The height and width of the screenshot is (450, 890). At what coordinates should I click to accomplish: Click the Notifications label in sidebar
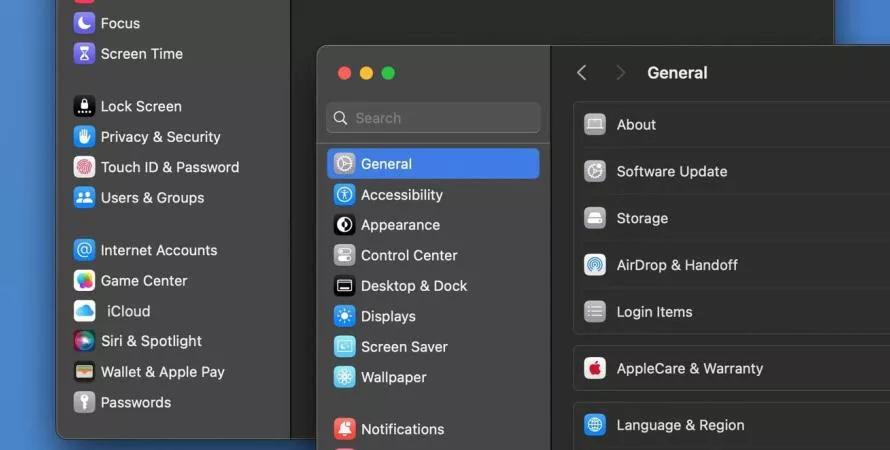pyautogui.click(x=402, y=429)
